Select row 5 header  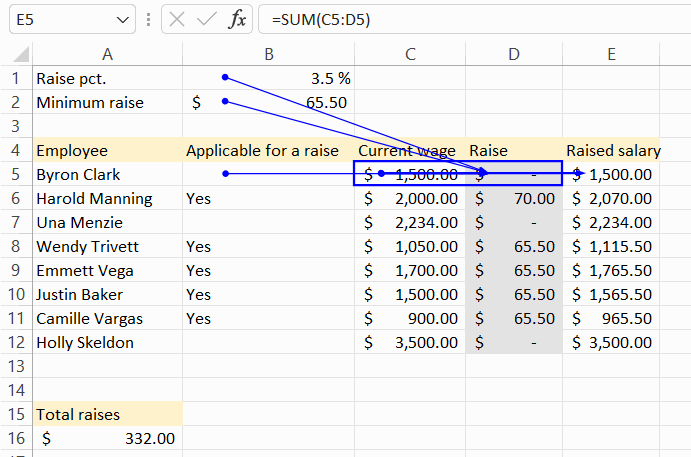(x=16, y=175)
